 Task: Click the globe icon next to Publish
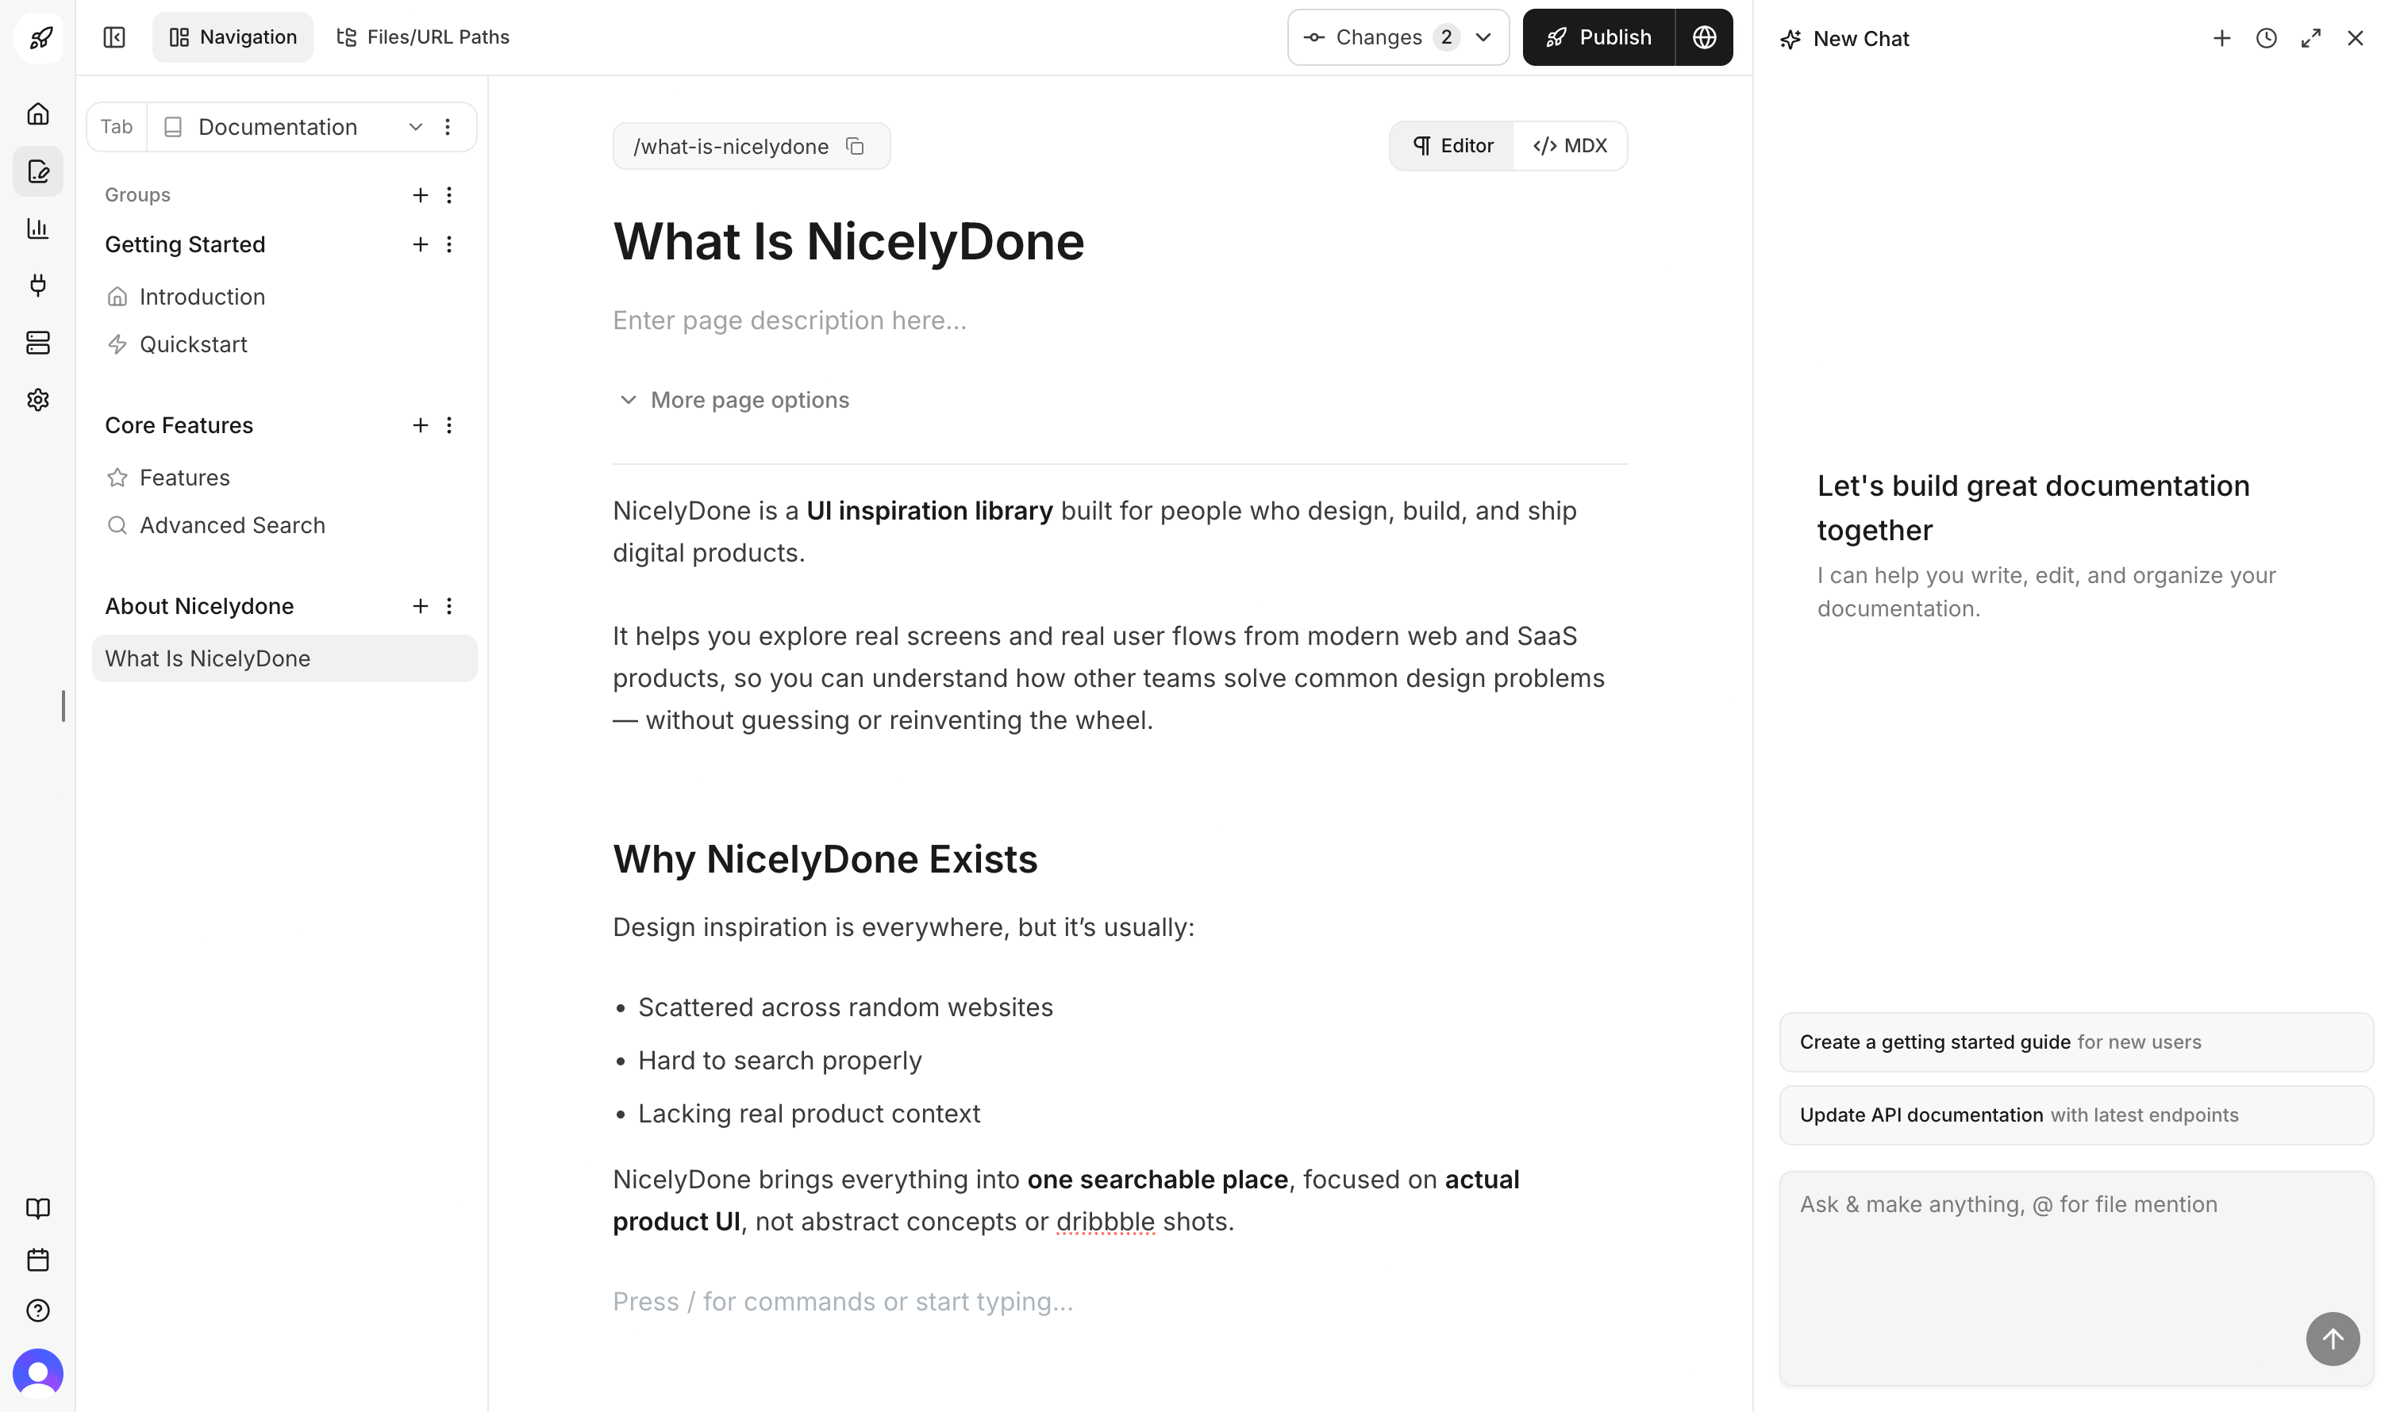[1704, 38]
